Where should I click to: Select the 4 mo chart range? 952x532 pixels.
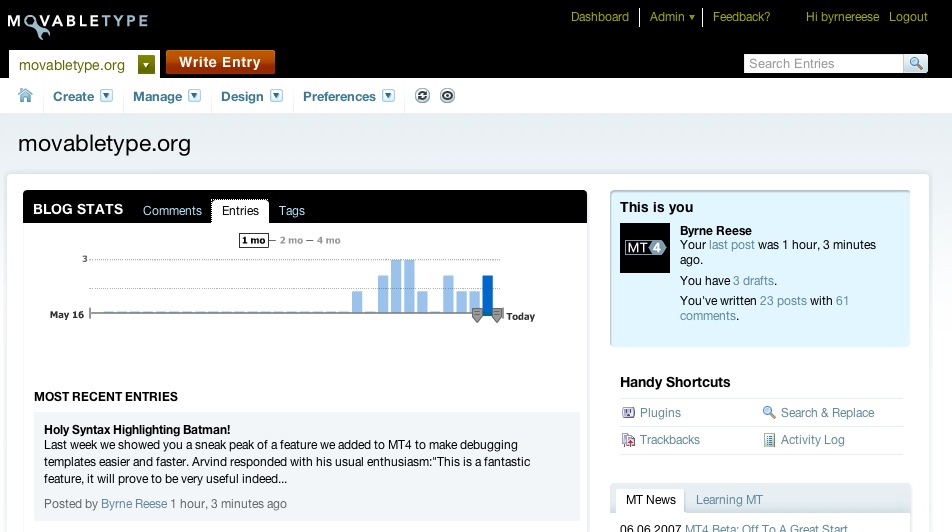click(328, 240)
